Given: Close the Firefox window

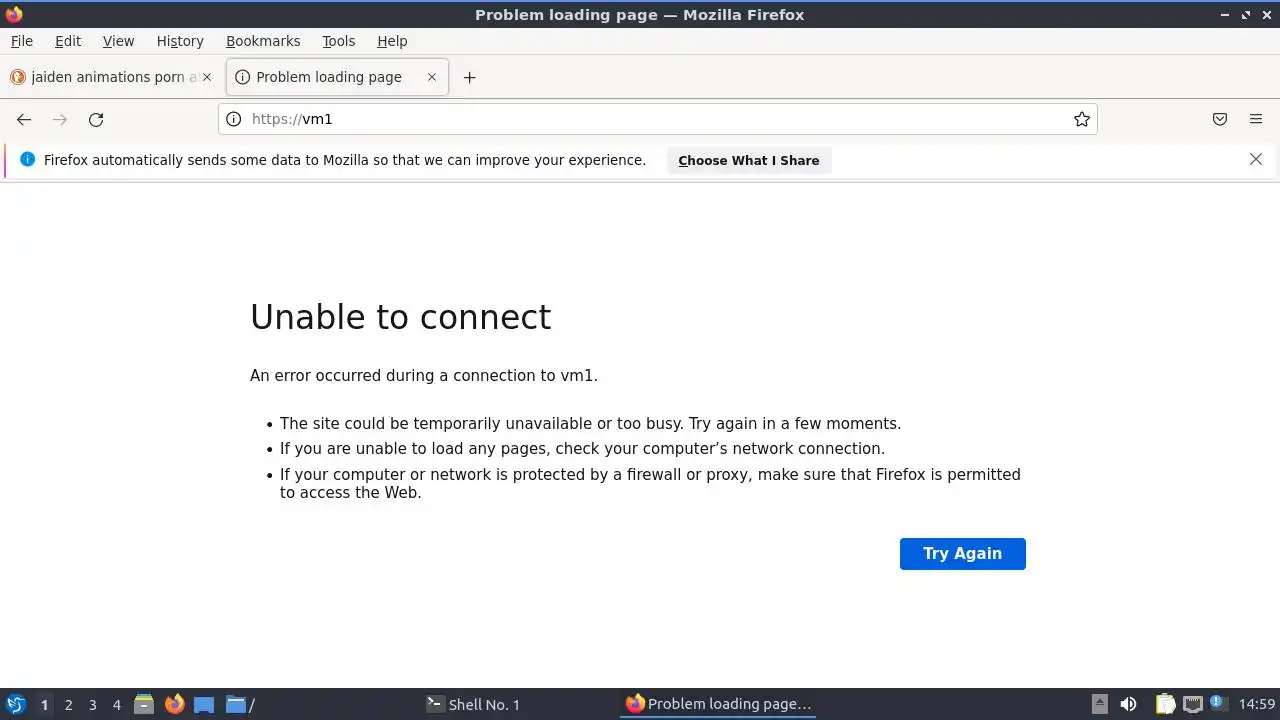Looking at the screenshot, I should click(x=1267, y=14).
